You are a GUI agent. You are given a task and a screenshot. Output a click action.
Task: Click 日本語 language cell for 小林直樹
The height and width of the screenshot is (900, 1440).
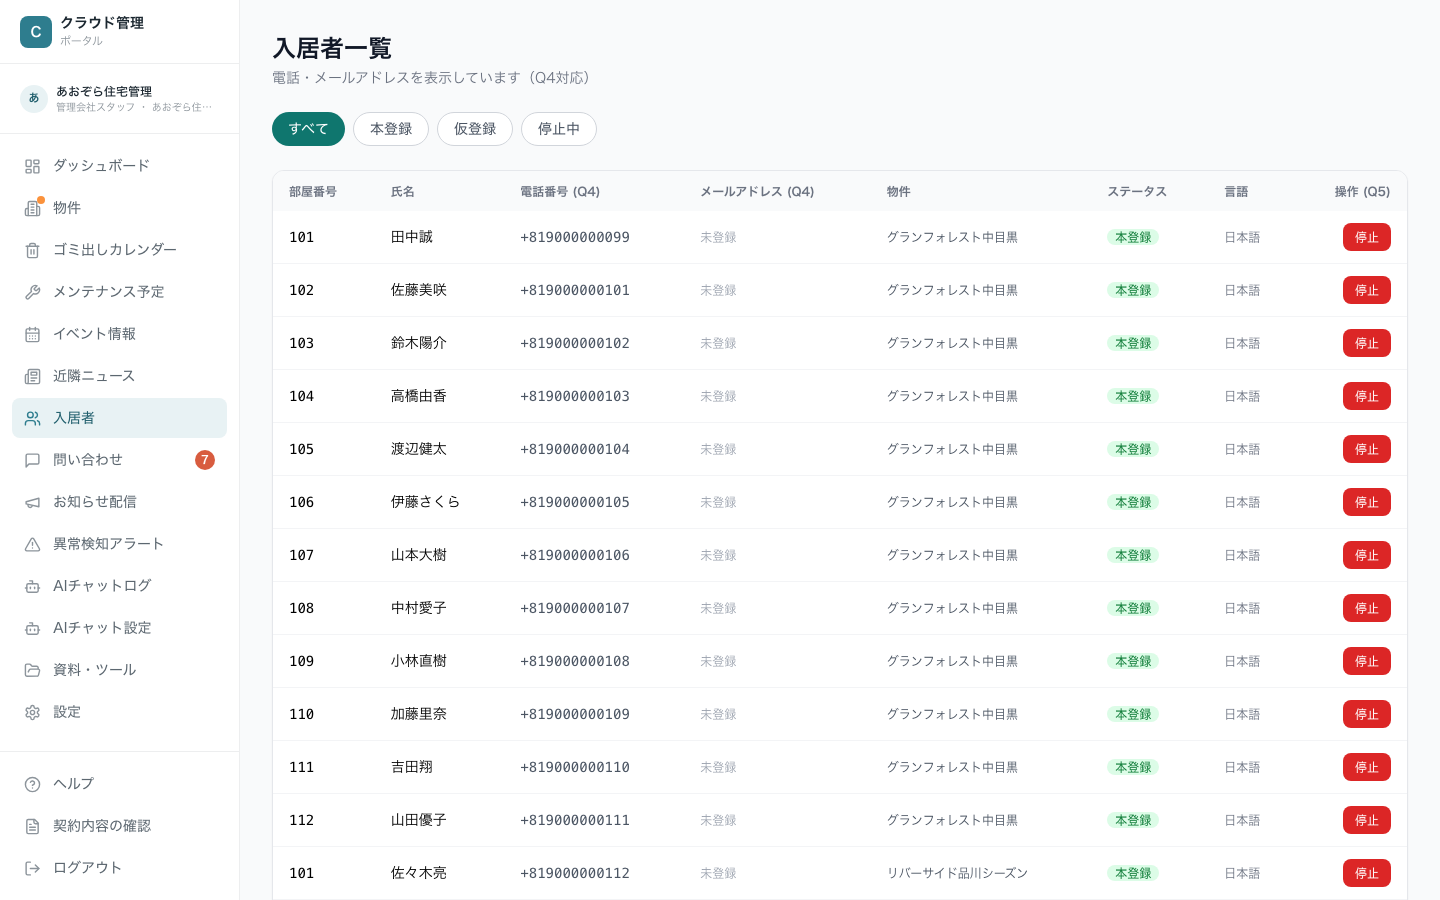[x=1242, y=661]
